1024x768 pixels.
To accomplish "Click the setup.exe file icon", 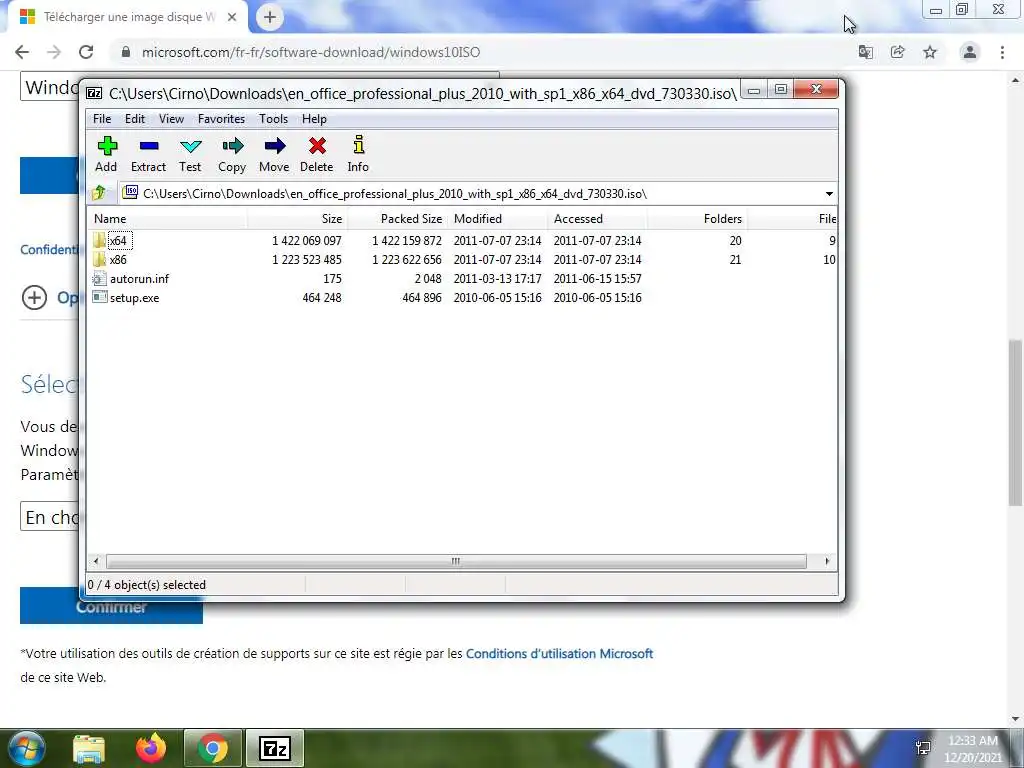I will (x=99, y=297).
